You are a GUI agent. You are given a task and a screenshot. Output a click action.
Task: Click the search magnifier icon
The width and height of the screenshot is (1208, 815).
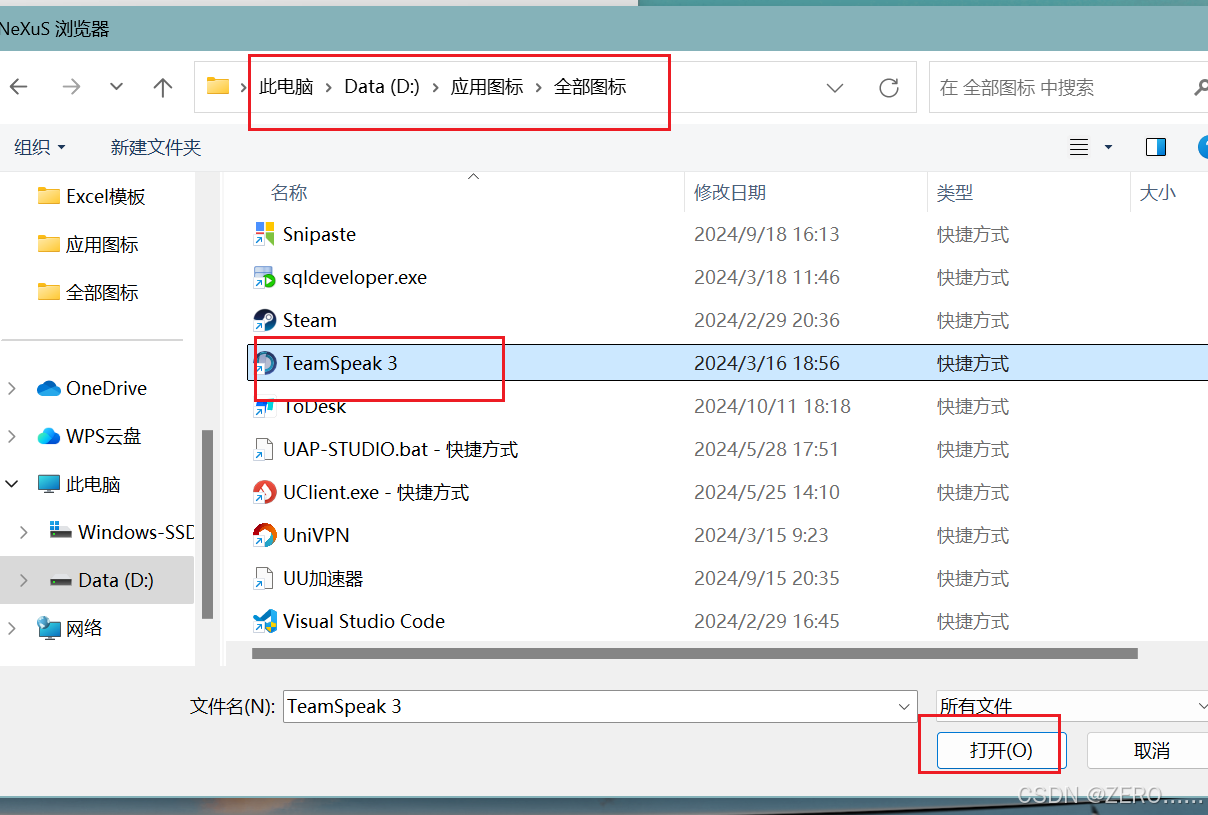[1200, 88]
